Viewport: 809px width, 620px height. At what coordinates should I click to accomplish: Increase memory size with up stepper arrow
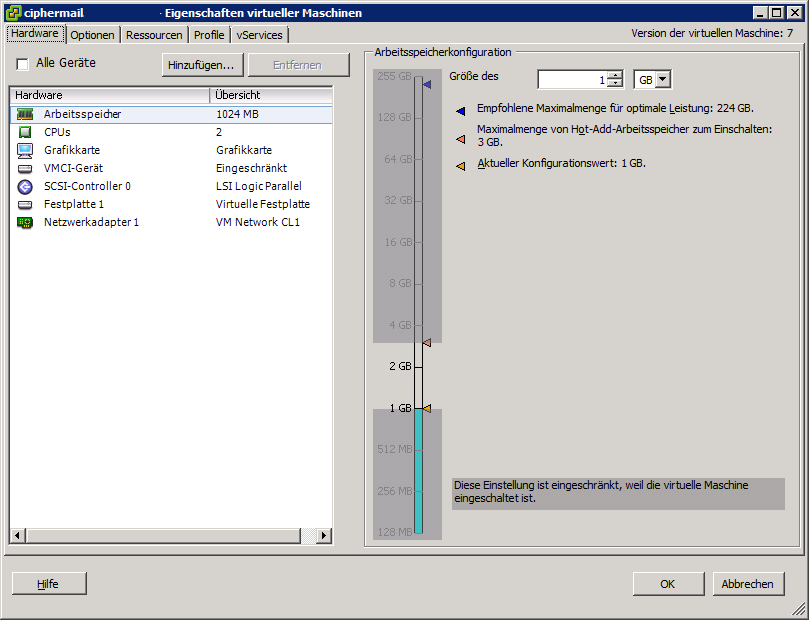614,75
